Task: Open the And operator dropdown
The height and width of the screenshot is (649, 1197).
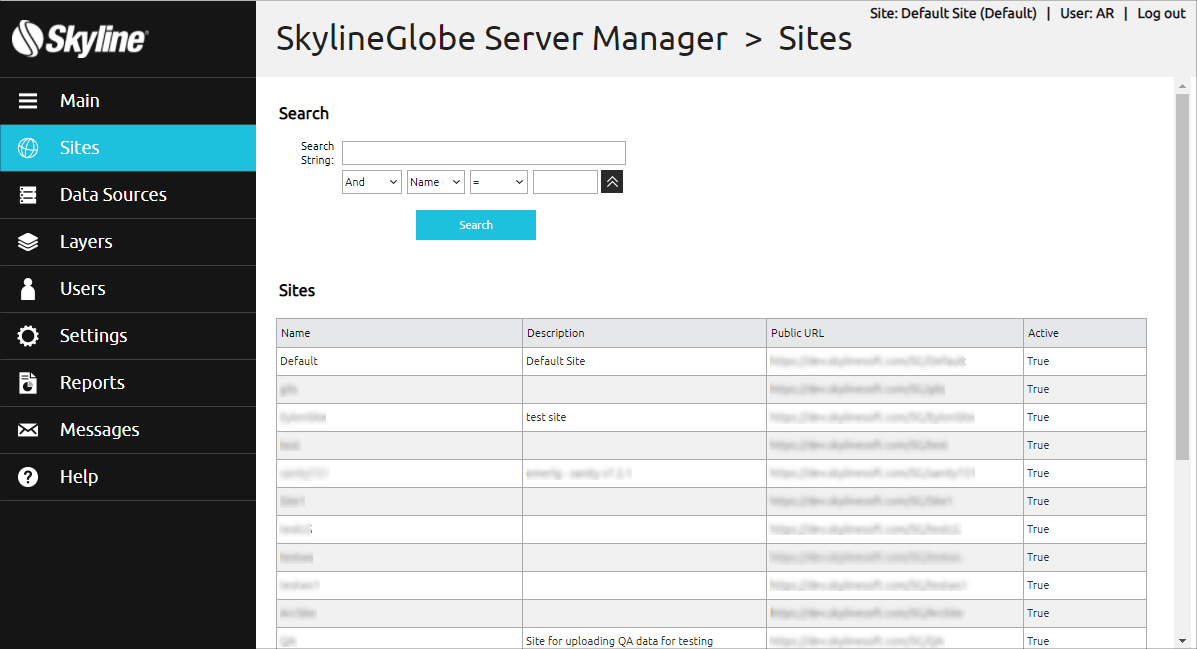Action: (x=372, y=182)
